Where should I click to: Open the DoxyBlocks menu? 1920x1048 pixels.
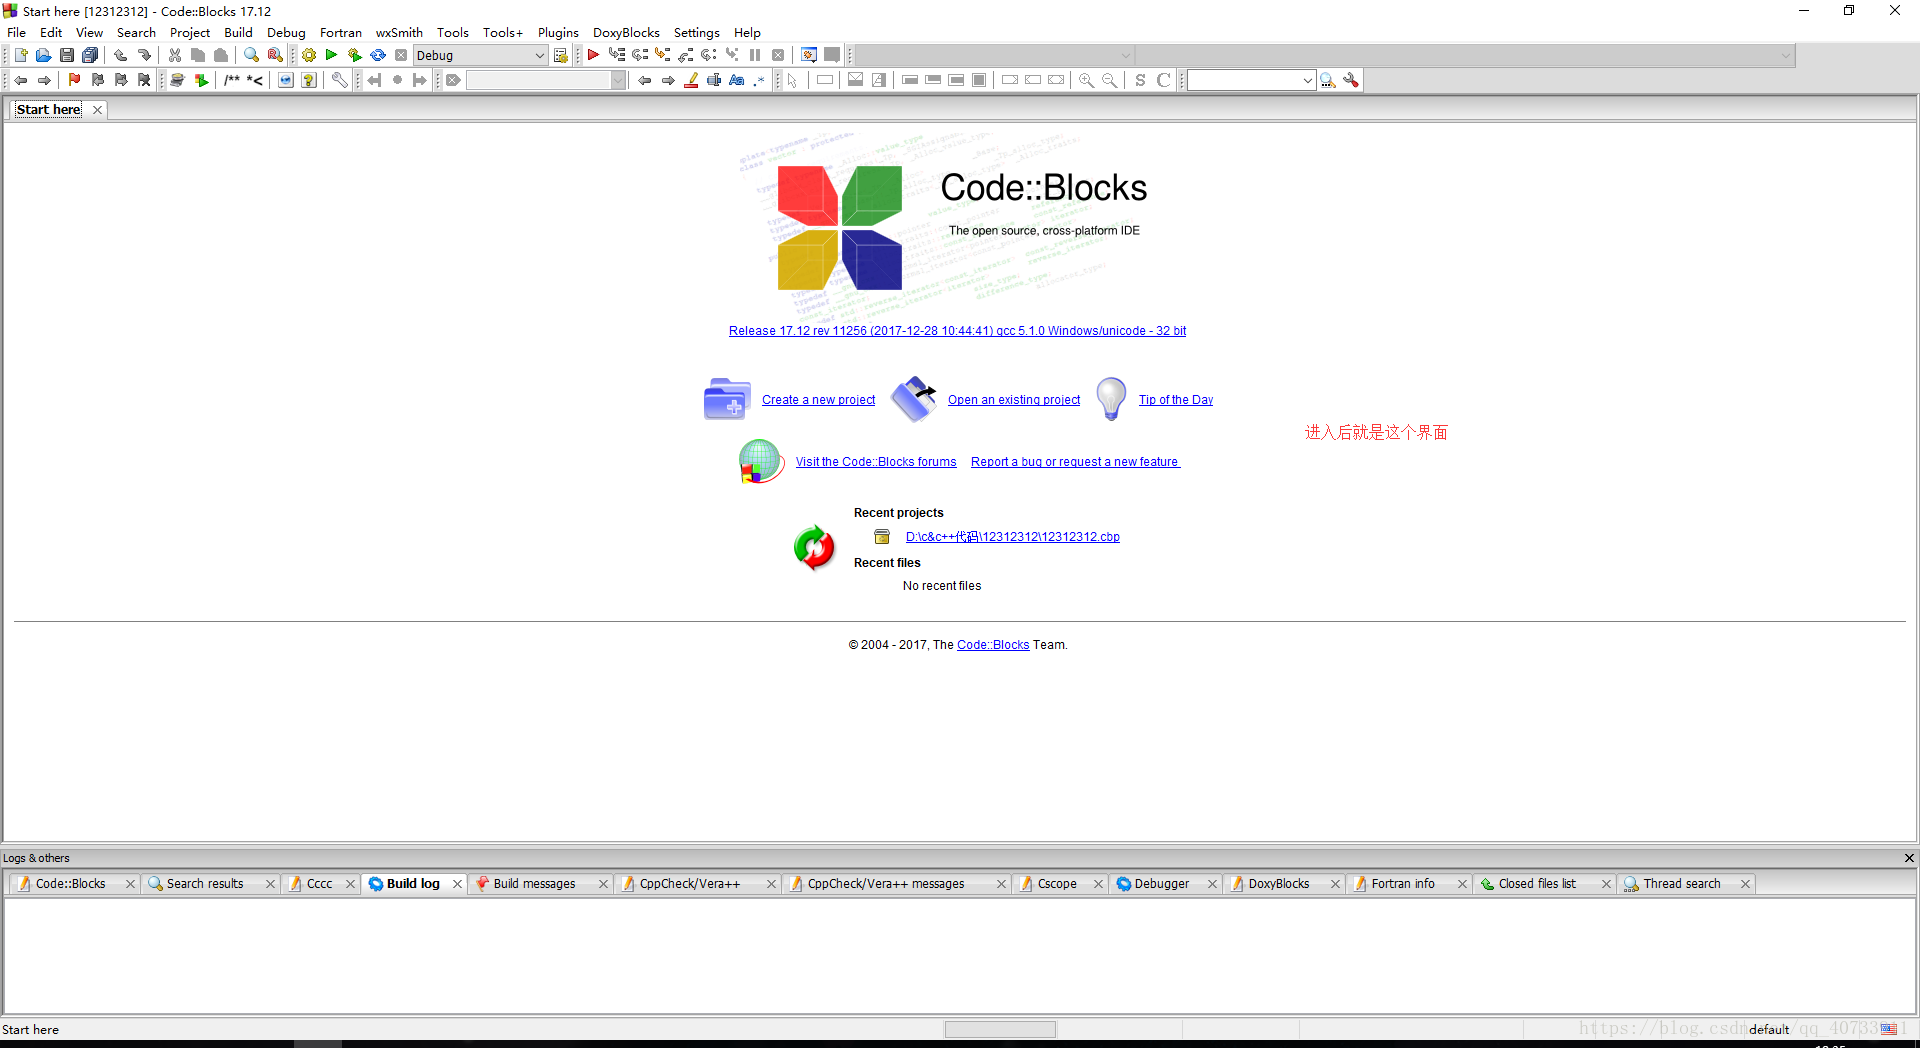(x=626, y=32)
